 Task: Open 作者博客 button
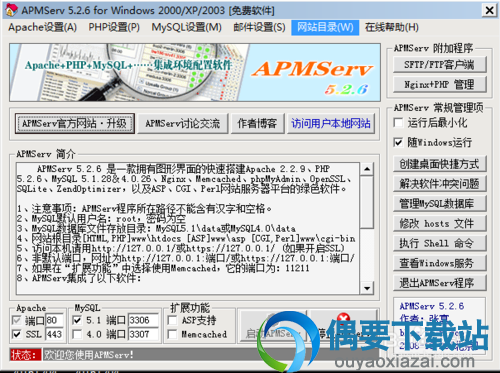tap(257, 124)
